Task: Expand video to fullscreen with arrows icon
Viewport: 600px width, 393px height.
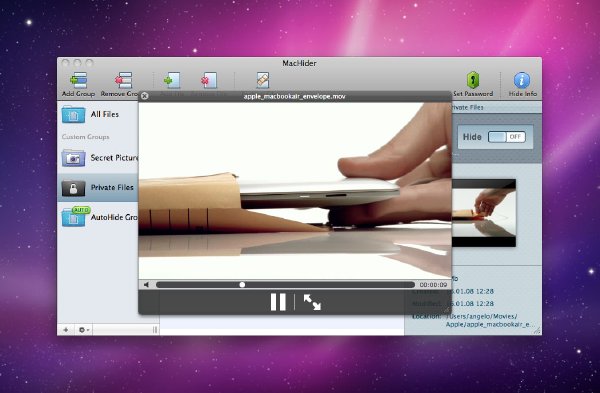Action: (312, 302)
